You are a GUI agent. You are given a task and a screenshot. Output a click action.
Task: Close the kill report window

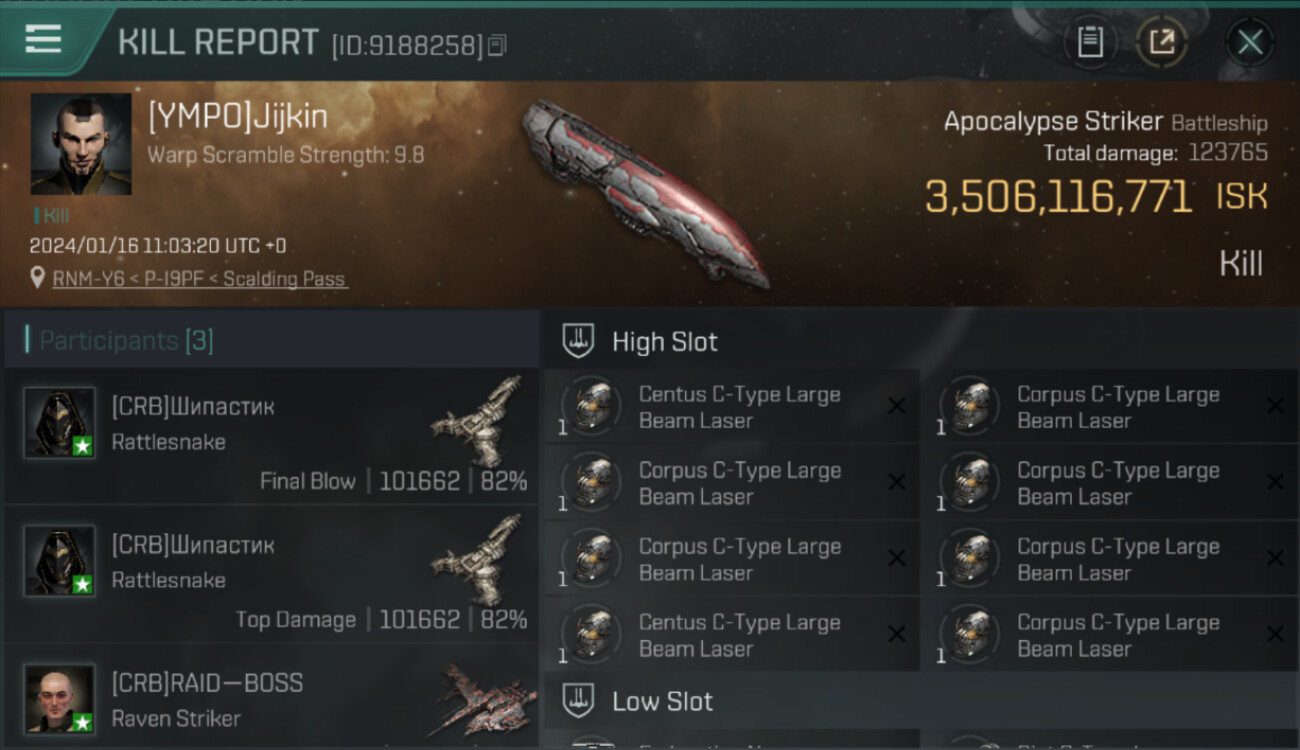[1250, 42]
